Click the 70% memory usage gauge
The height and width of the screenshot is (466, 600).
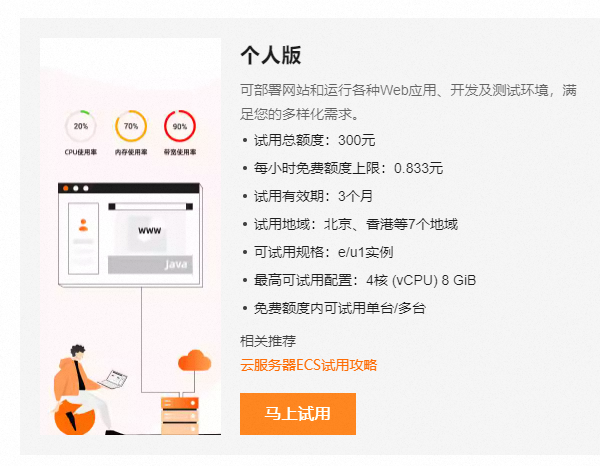pos(131,126)
